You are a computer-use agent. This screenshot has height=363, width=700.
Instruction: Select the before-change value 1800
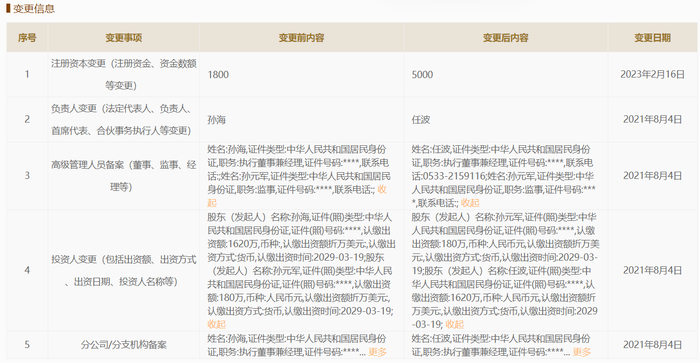click(x=218, y=75)
